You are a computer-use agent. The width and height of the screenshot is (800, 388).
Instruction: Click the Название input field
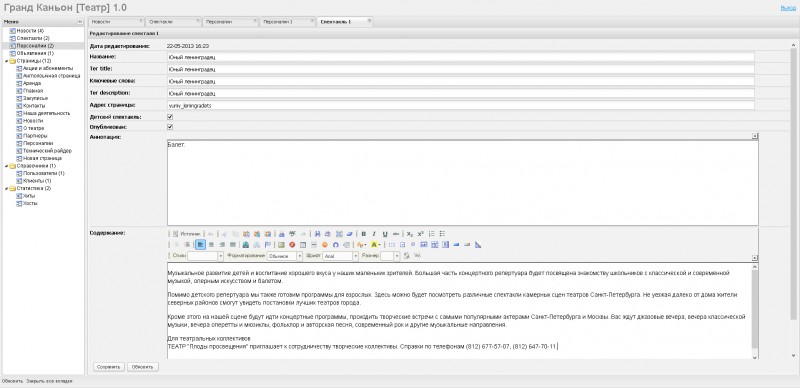[x=461, y=57]
